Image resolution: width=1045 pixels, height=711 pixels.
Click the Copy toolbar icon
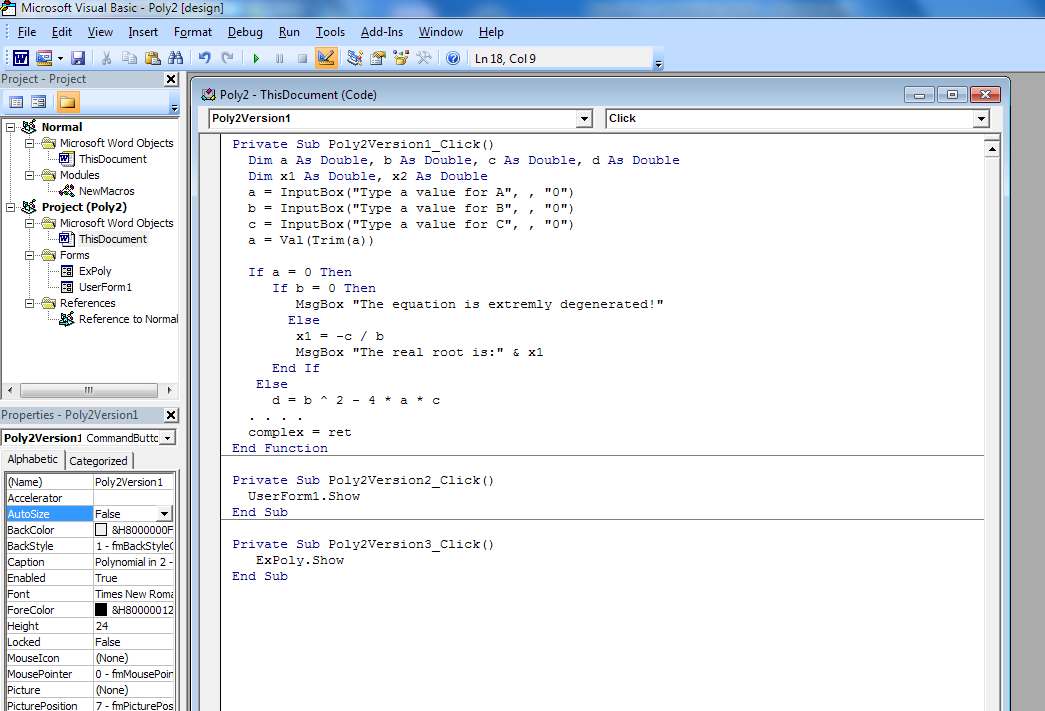click(x=129, y=58)
